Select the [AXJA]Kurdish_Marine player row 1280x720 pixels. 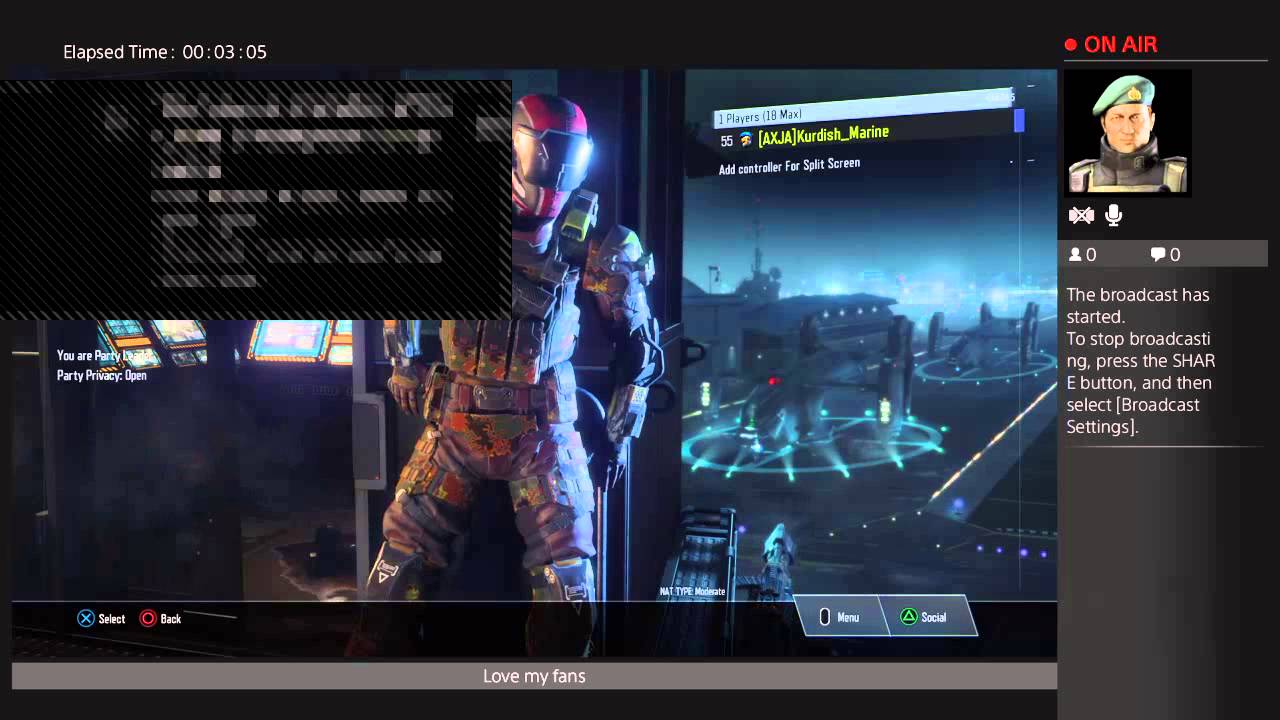point(865,135)
